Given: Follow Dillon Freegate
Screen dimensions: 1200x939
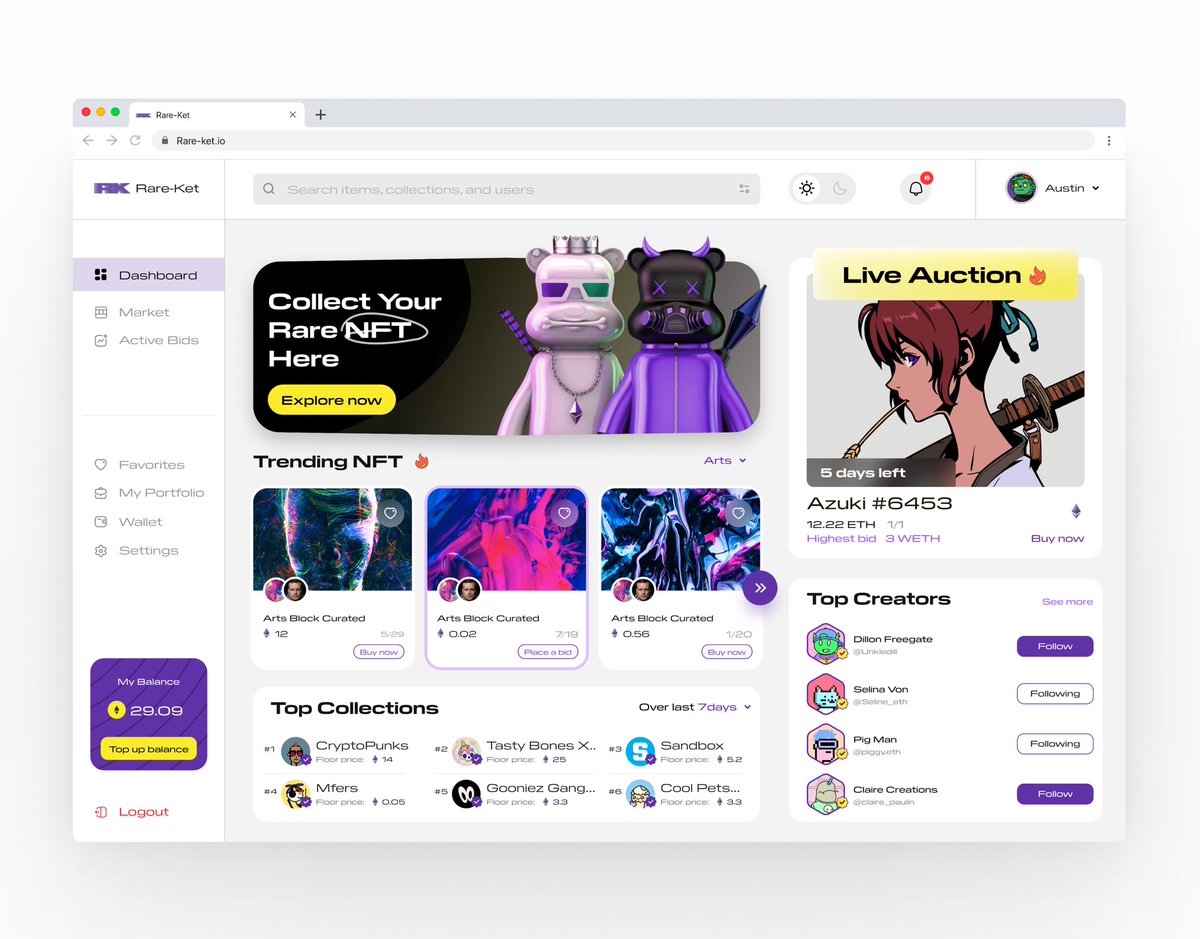Looking at the screenshot, I should 1055,646.
